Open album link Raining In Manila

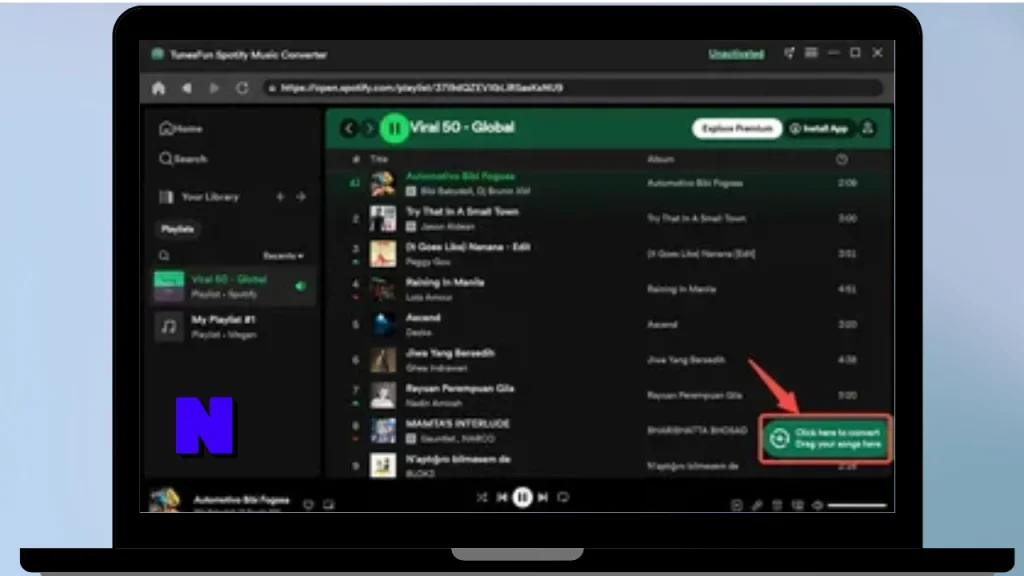tap(681, 289)
